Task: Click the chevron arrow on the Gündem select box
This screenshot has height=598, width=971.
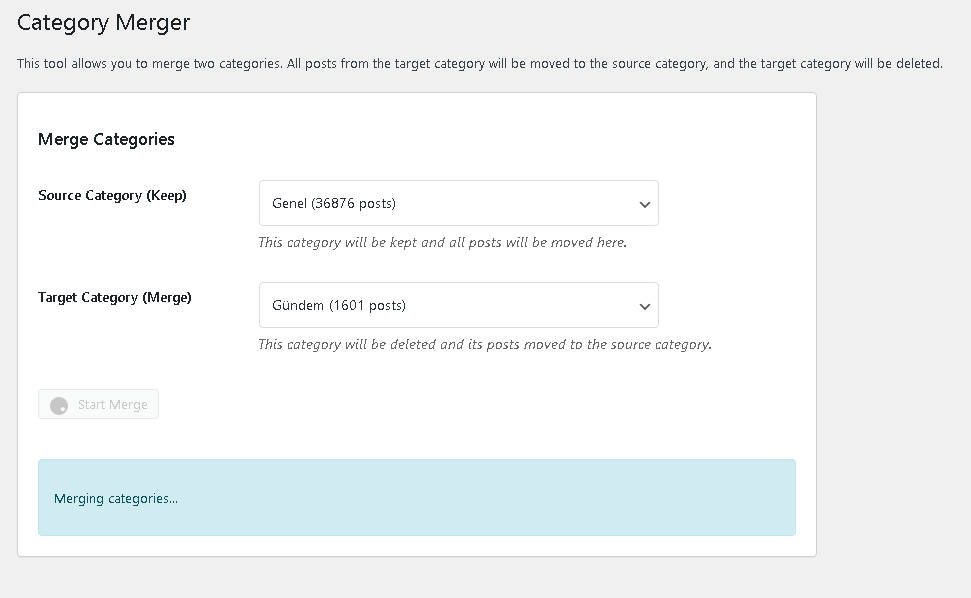Action: click(644, 306)
